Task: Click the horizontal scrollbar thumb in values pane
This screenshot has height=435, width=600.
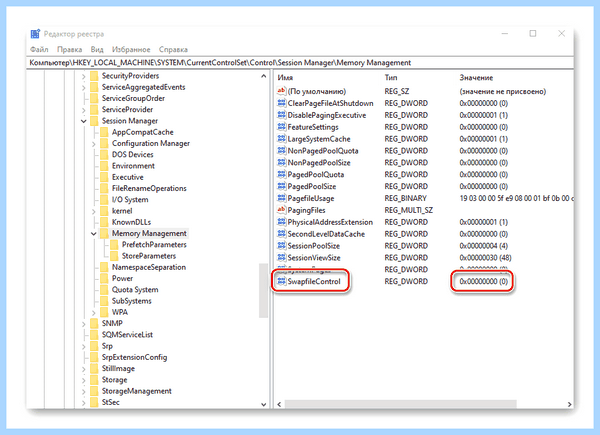Action: pyautogui.click(x=401, y=404)
